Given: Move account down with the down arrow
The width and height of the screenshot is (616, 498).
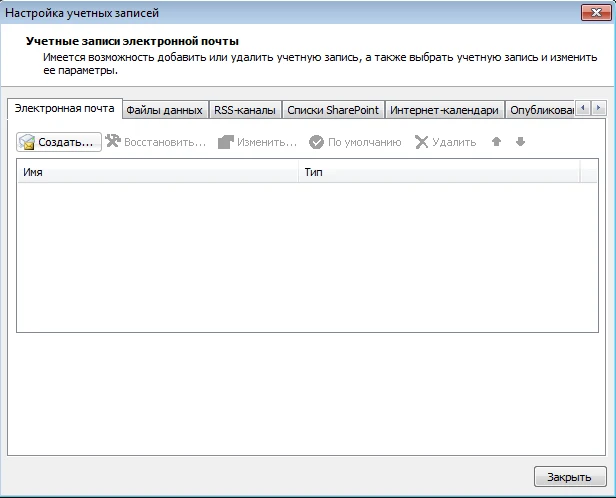Looking at the screenshot, I should [520, 142].
